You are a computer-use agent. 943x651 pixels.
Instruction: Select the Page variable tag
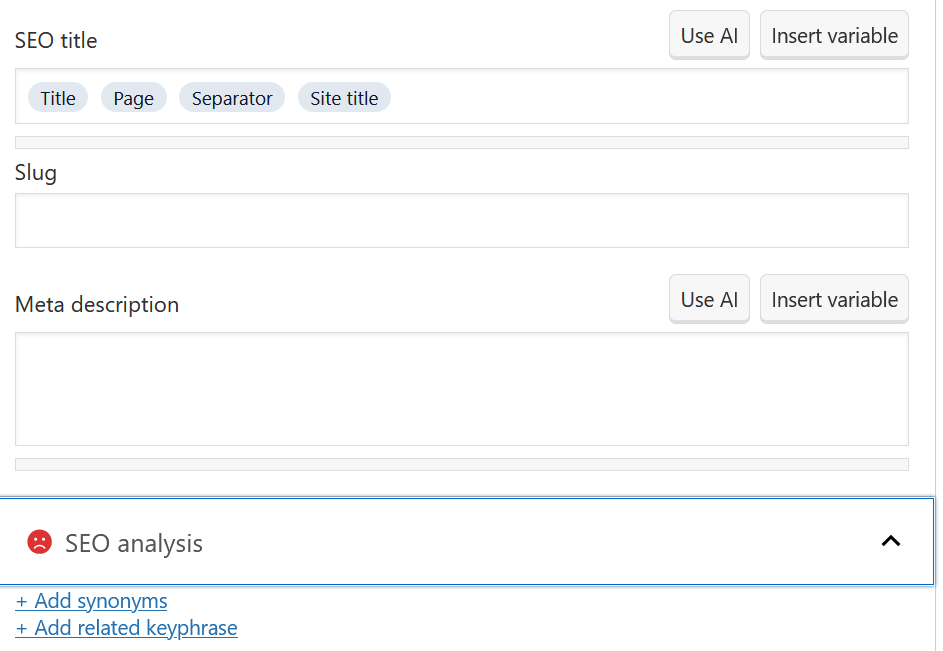(x=133, y=98)
